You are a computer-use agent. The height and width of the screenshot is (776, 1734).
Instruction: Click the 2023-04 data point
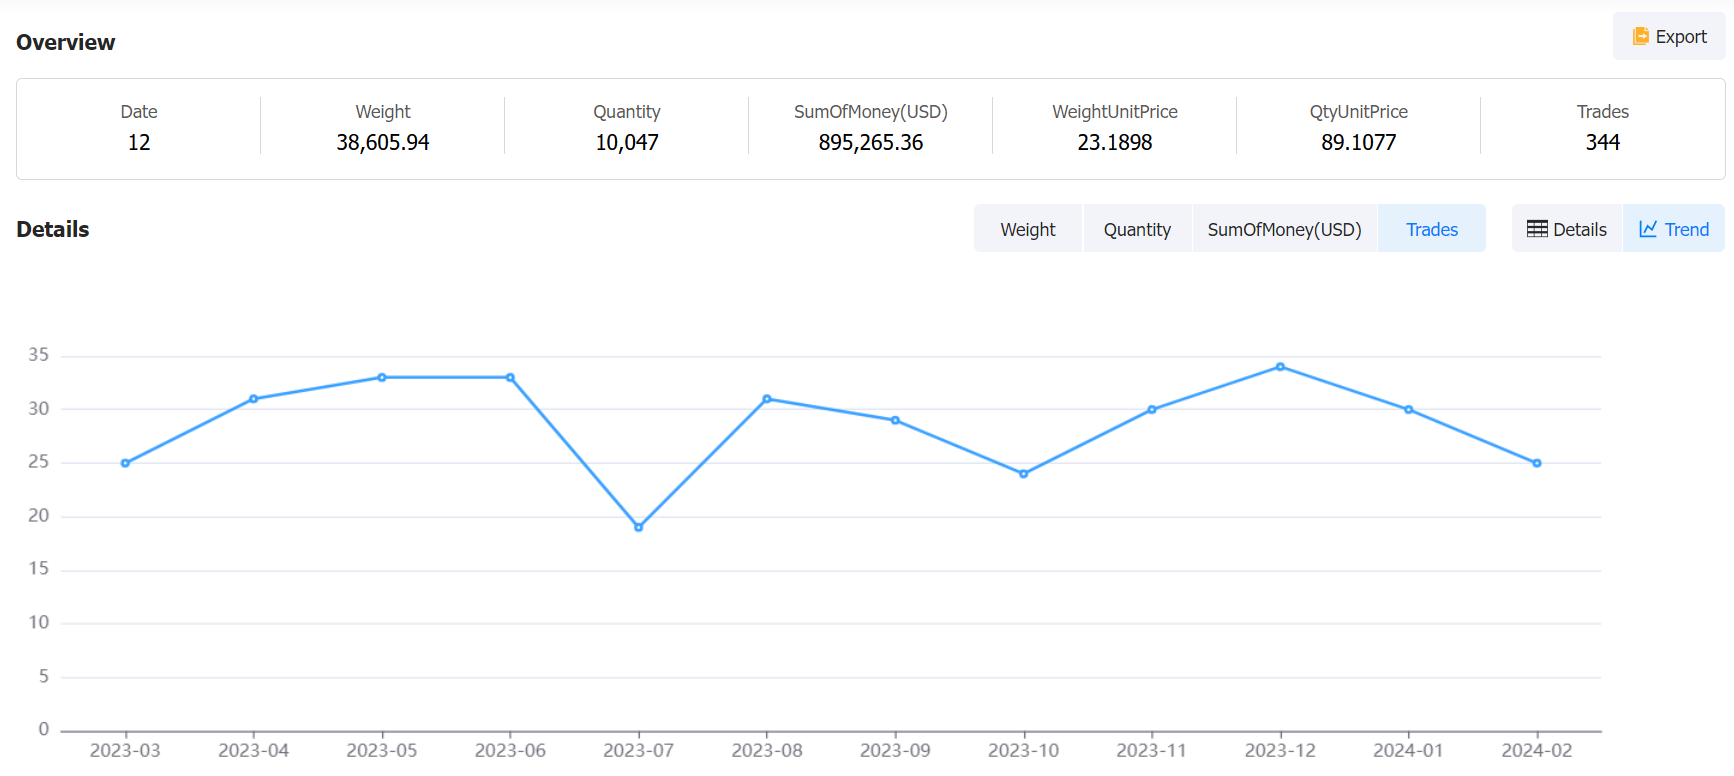point(253,399)
